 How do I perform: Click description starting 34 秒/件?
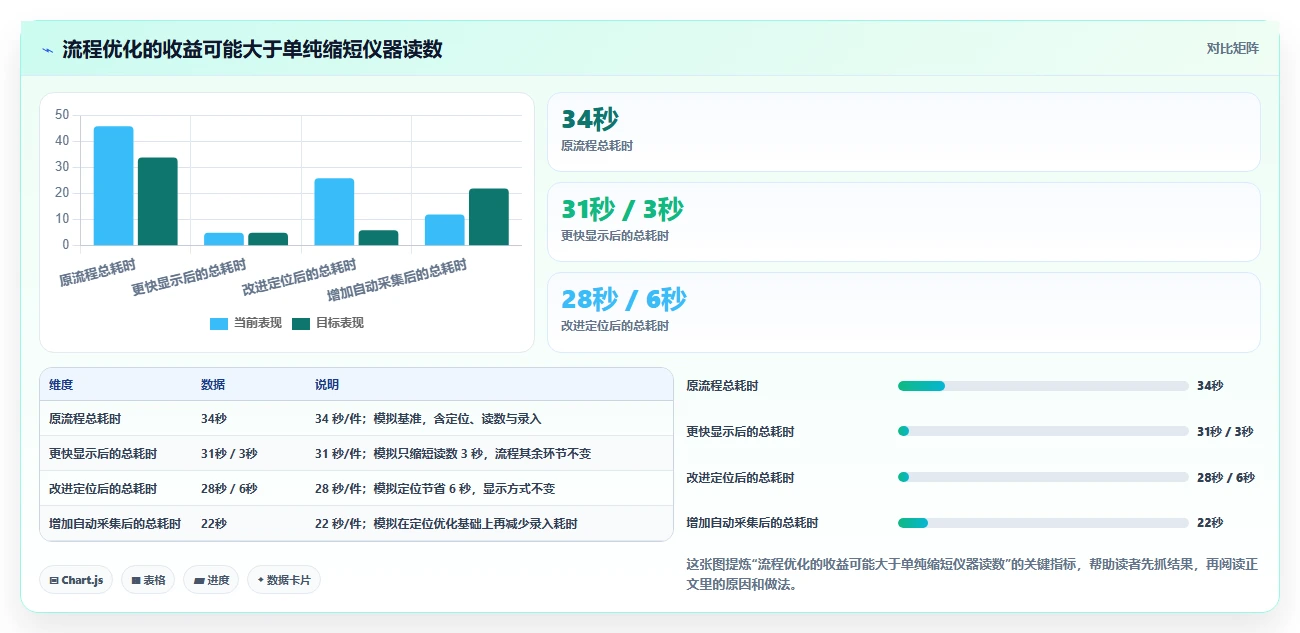pos(428,419)
